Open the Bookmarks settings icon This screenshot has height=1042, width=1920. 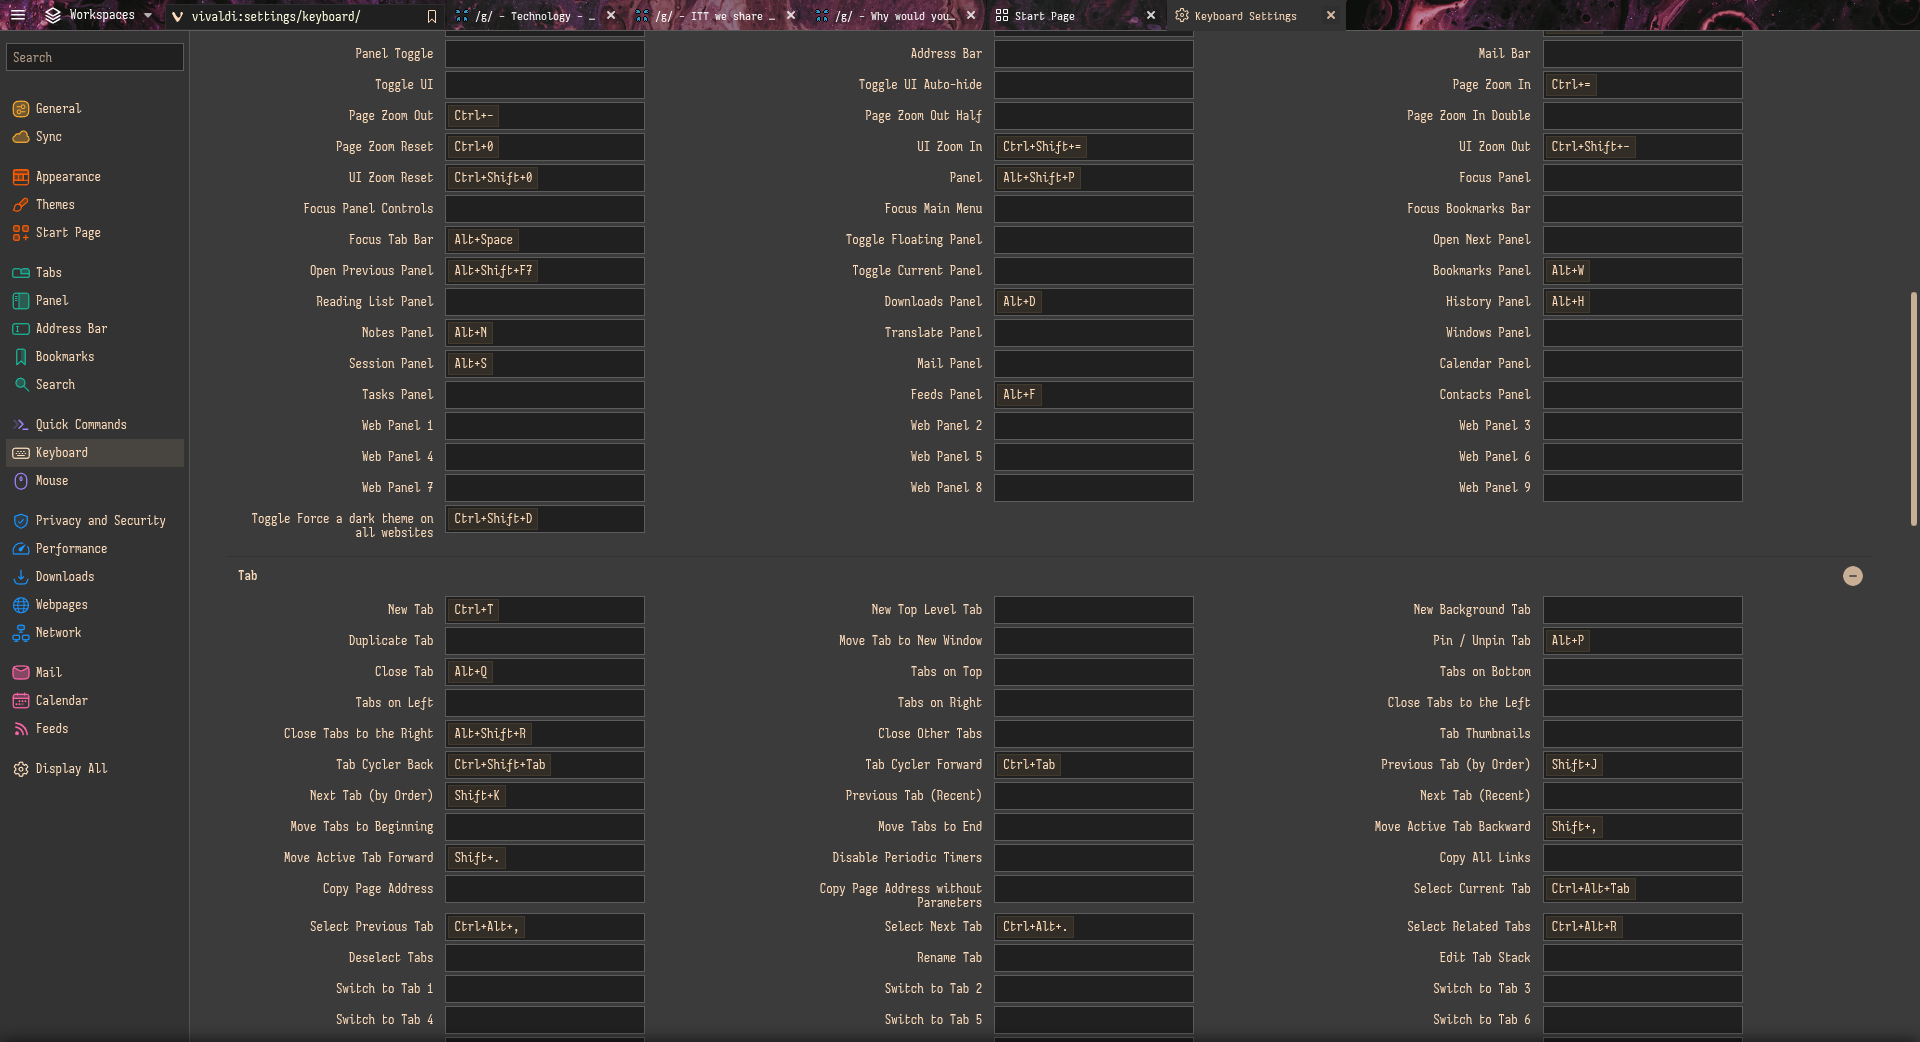click(x=21, y=357)
